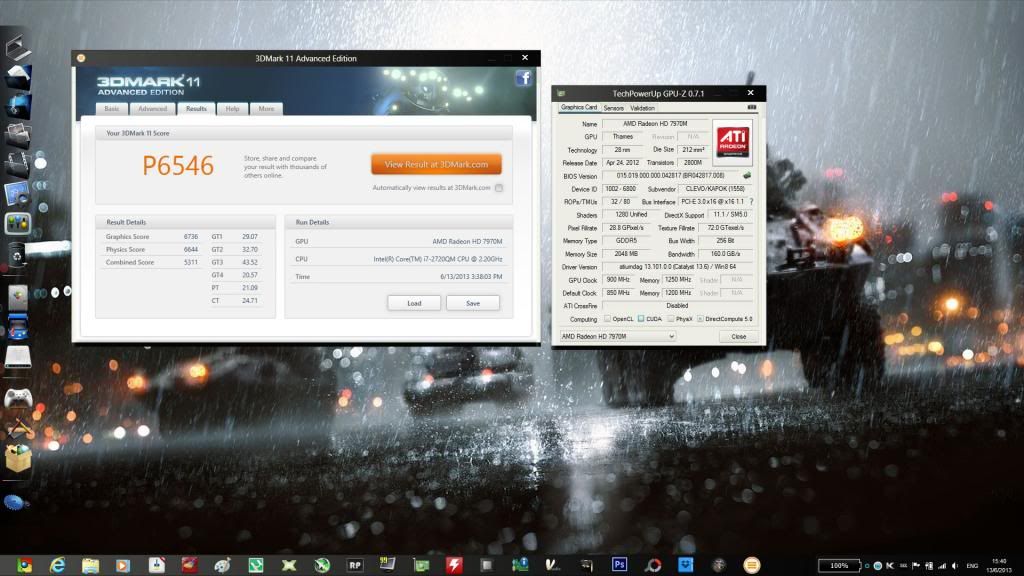The width and height of the screenshot is (1024, 576).
Task: Open Internet Explorer from the taskbar
Action: point(57,565)
